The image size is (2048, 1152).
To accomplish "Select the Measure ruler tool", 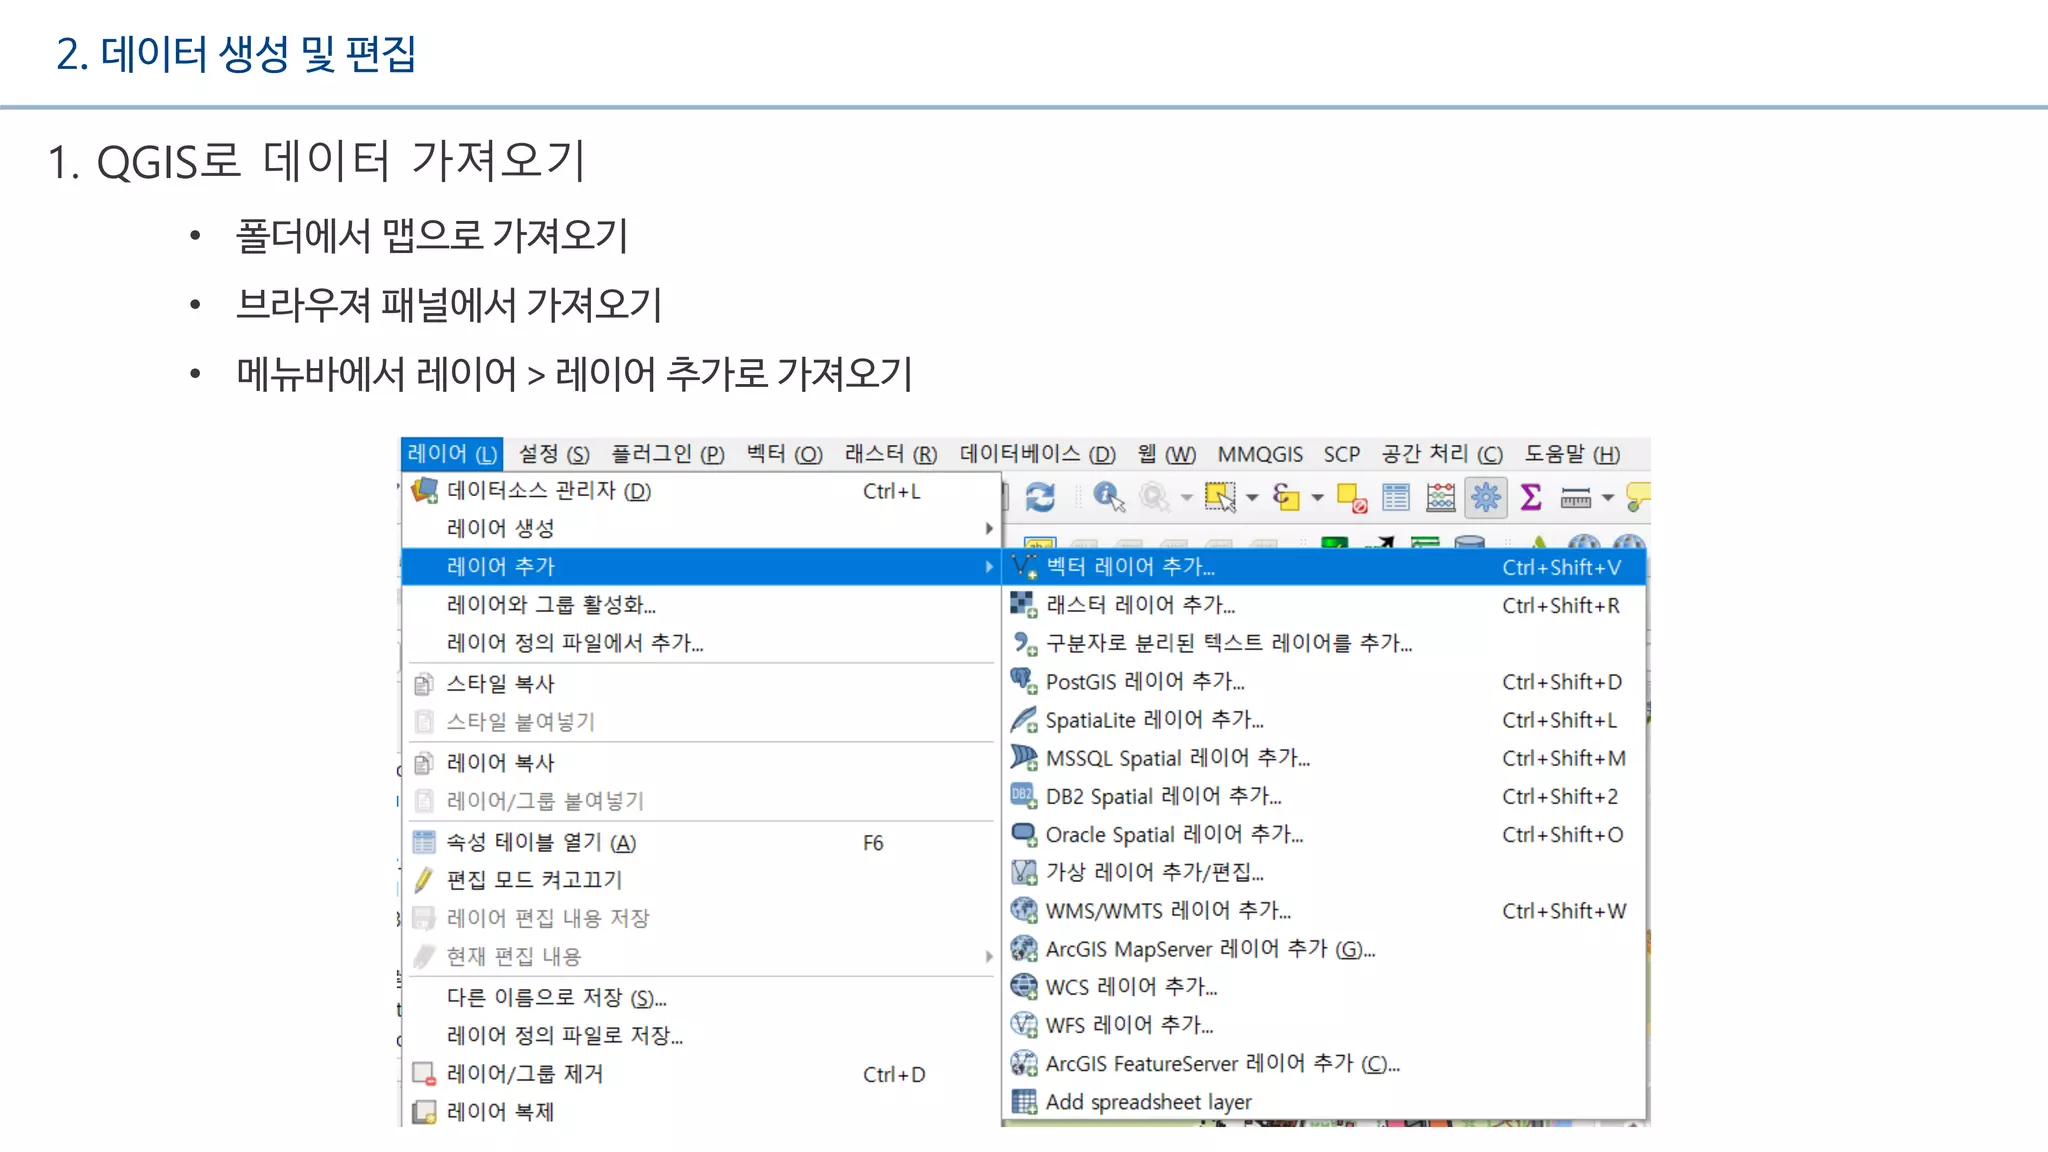I will (x=1575, y=497).
